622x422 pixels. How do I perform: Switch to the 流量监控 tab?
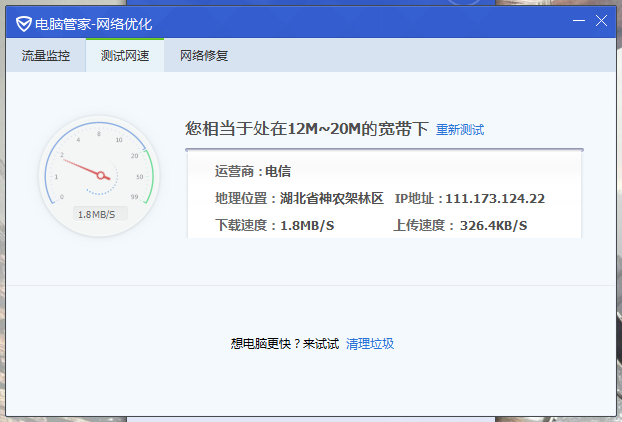tap(46, 56)
